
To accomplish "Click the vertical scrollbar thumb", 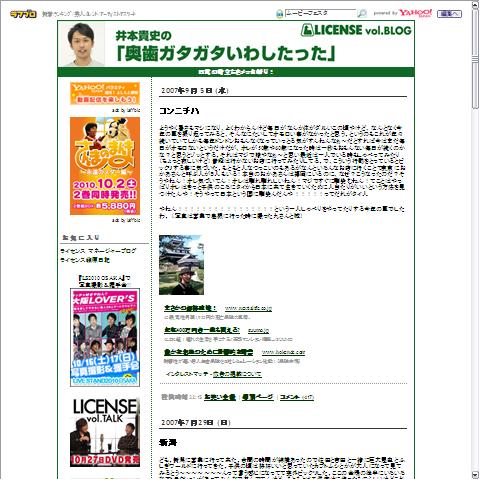I will [476, 58].
